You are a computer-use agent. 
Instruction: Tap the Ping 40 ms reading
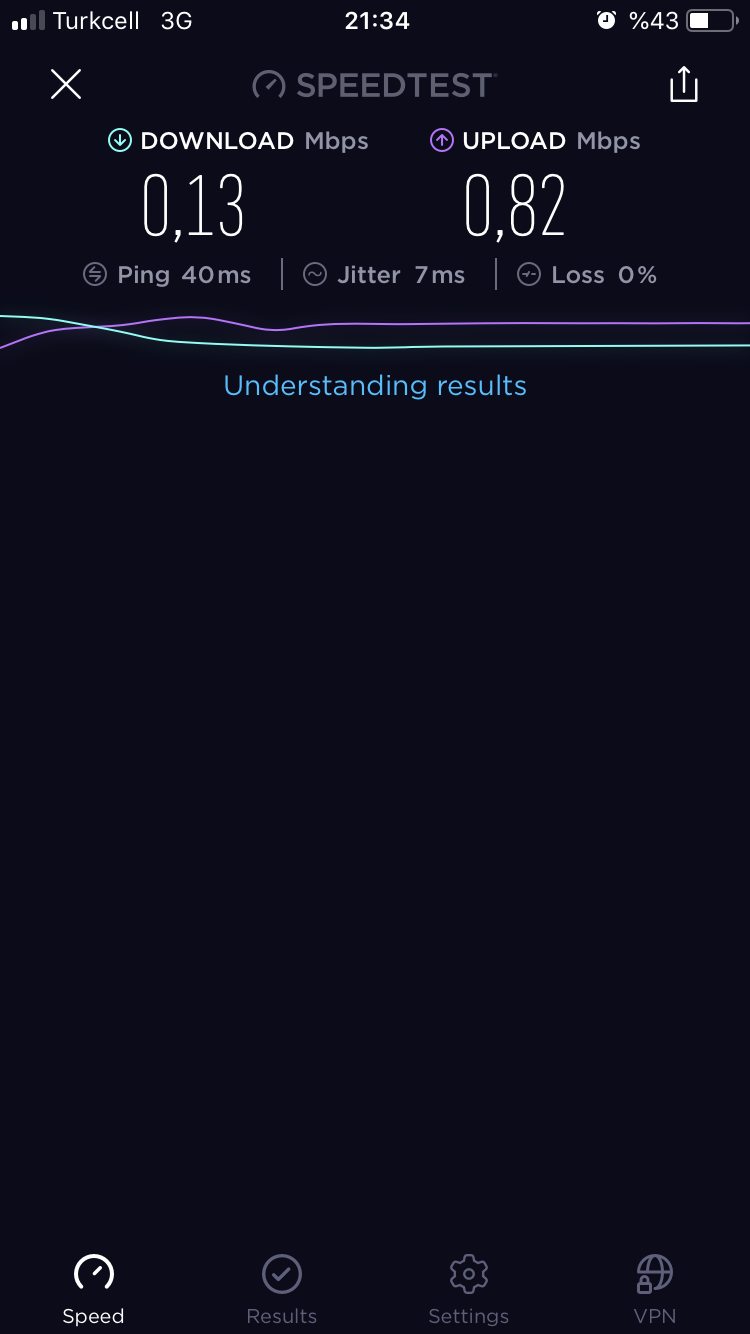point(184,275)
